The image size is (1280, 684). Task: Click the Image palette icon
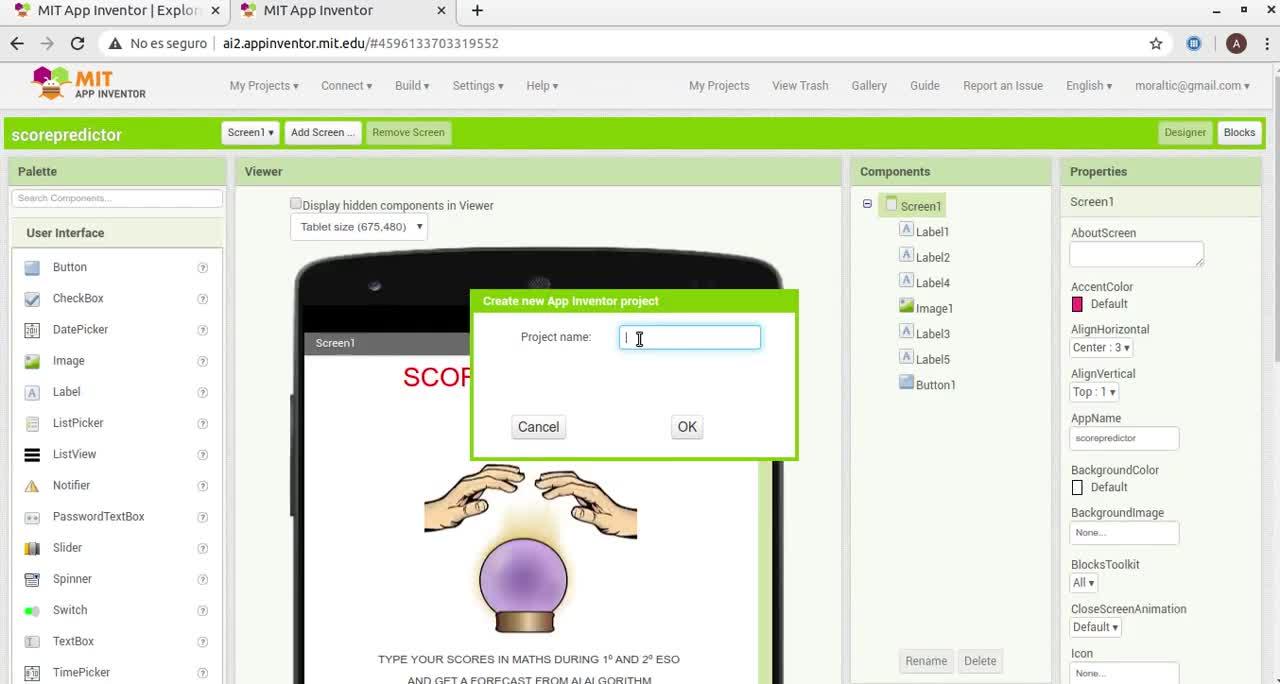point(32,361)
